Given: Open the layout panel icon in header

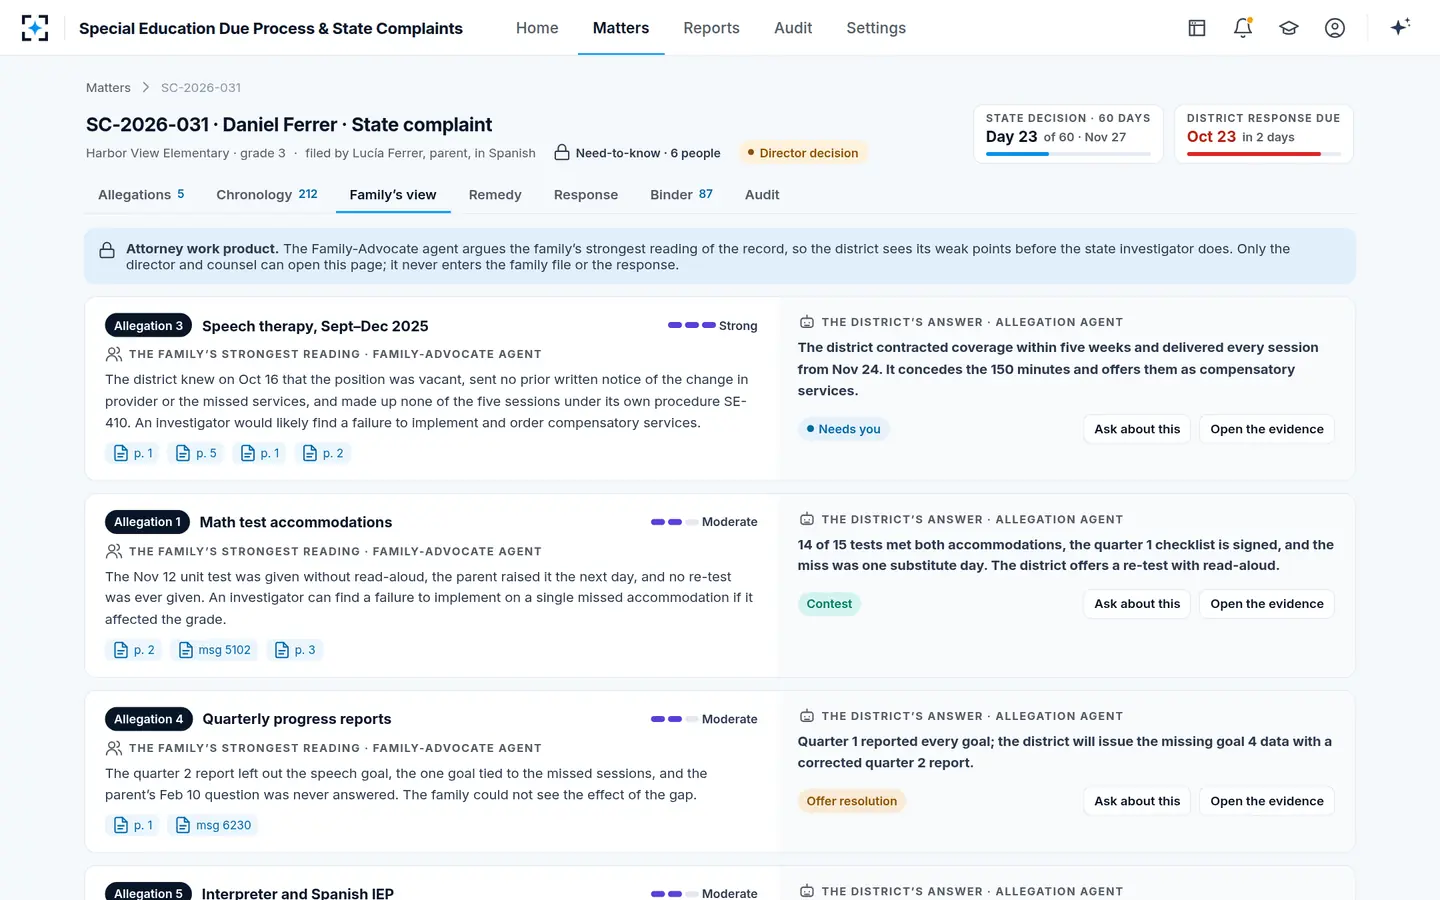Looking at the screenshot, I should click(1197, 28).
